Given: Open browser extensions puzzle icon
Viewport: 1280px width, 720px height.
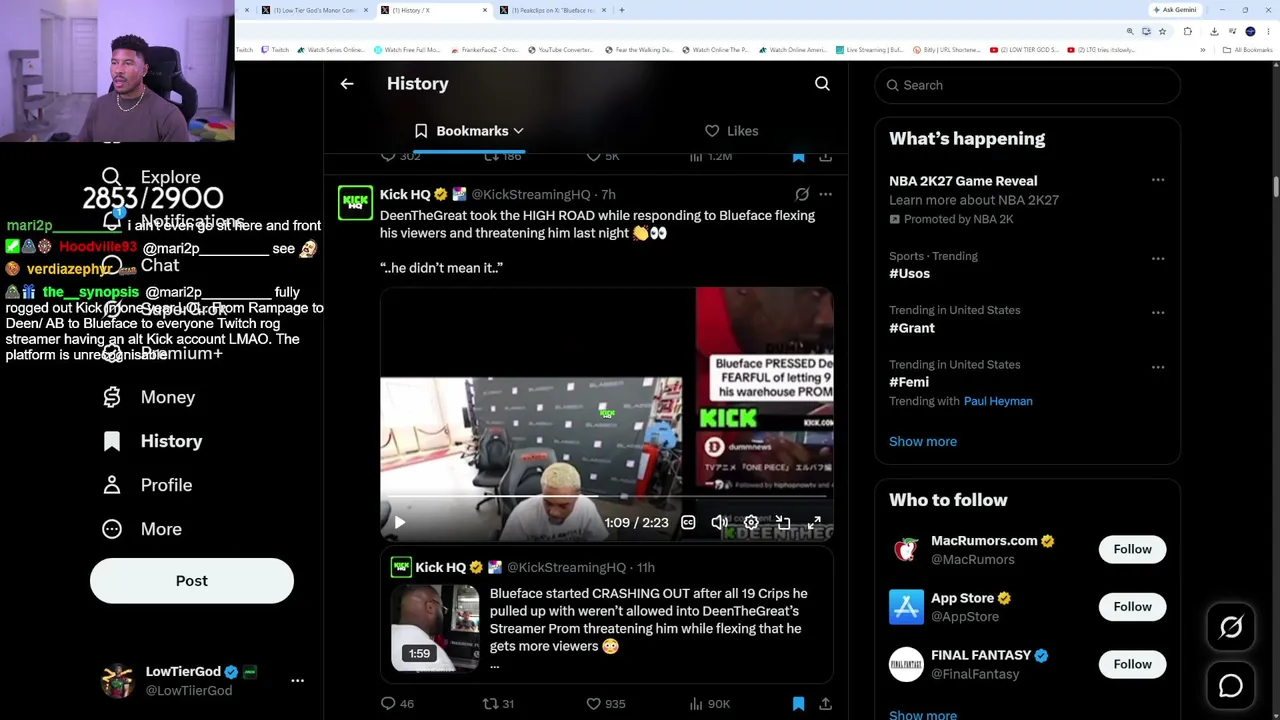Looking at the screenshot, I should [1188, 32].
